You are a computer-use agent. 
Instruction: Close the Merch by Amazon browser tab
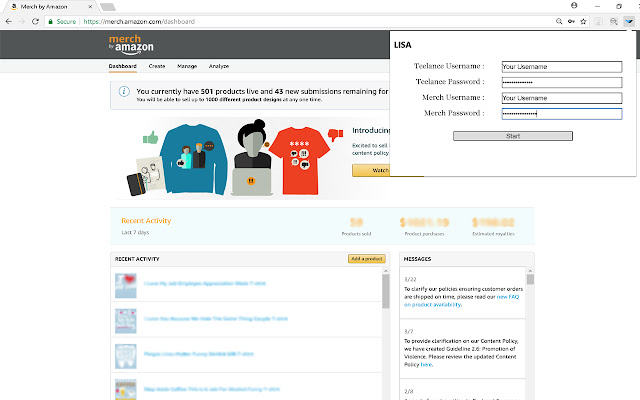point(90,7)
